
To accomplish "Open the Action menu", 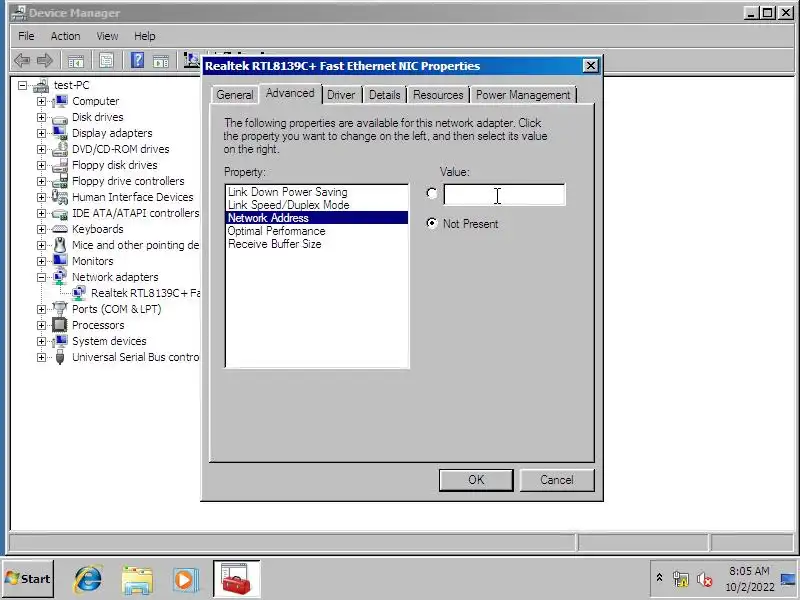I will (65, 36).
